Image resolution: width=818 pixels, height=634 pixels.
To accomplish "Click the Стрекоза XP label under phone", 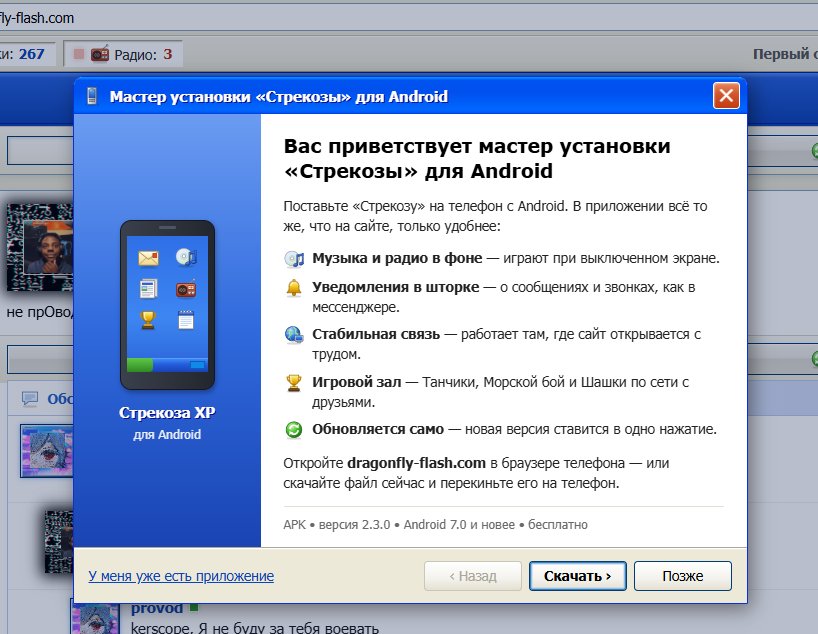I will 167,413.
